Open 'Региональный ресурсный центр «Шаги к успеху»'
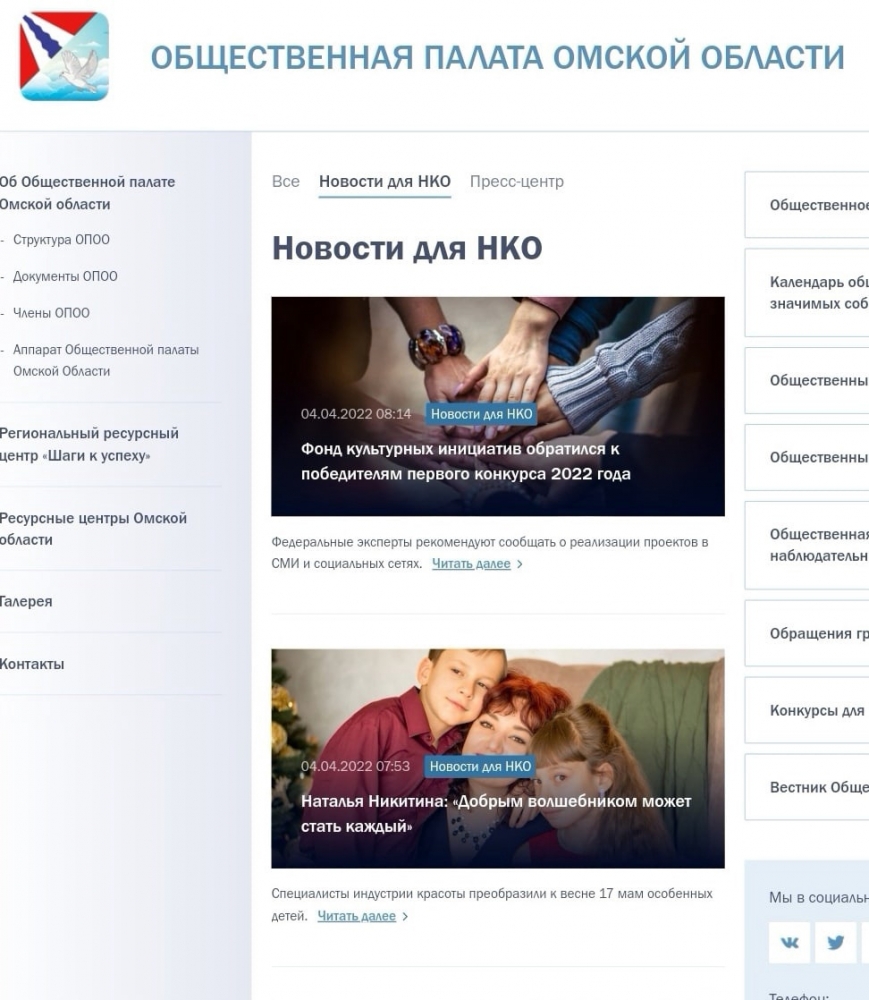The width and height of the screenshot is (869, 1000). (x=89, y=445)
